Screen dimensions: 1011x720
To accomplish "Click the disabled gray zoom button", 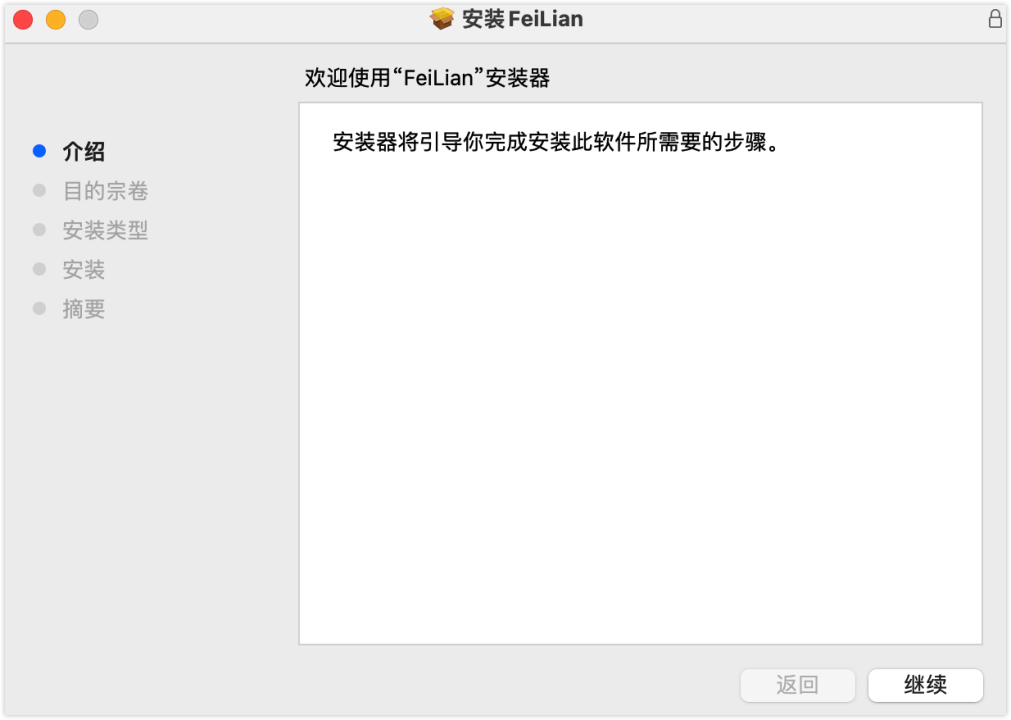I will pos(88,20).
